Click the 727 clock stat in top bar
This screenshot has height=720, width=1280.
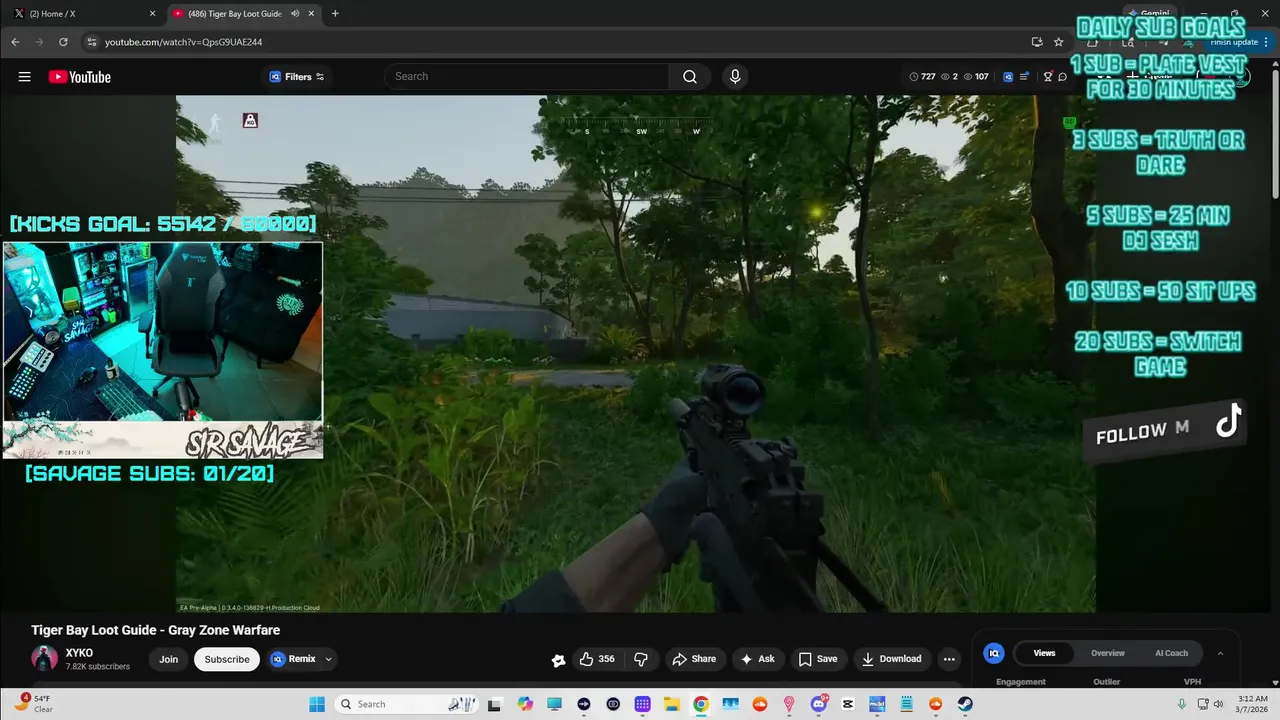922,77
